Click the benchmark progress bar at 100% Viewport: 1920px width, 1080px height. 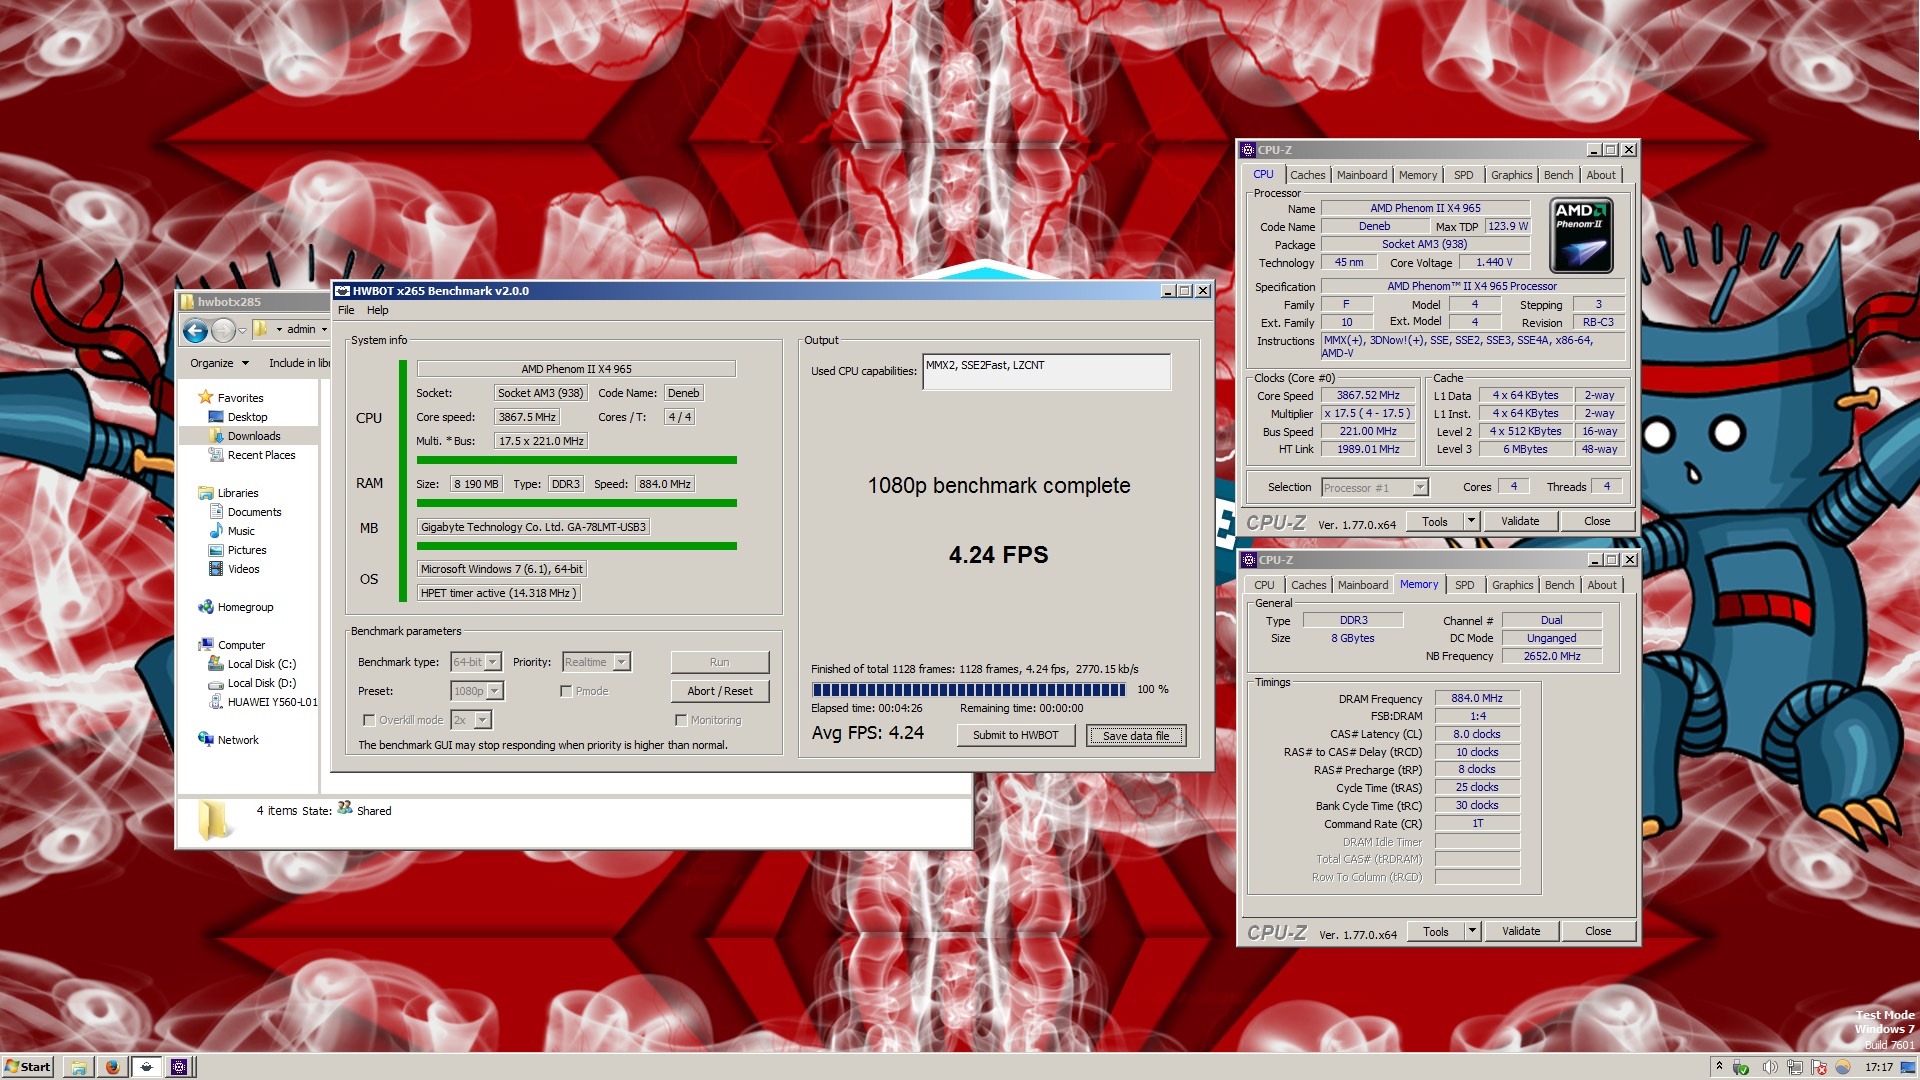click(x=969, y=689)
